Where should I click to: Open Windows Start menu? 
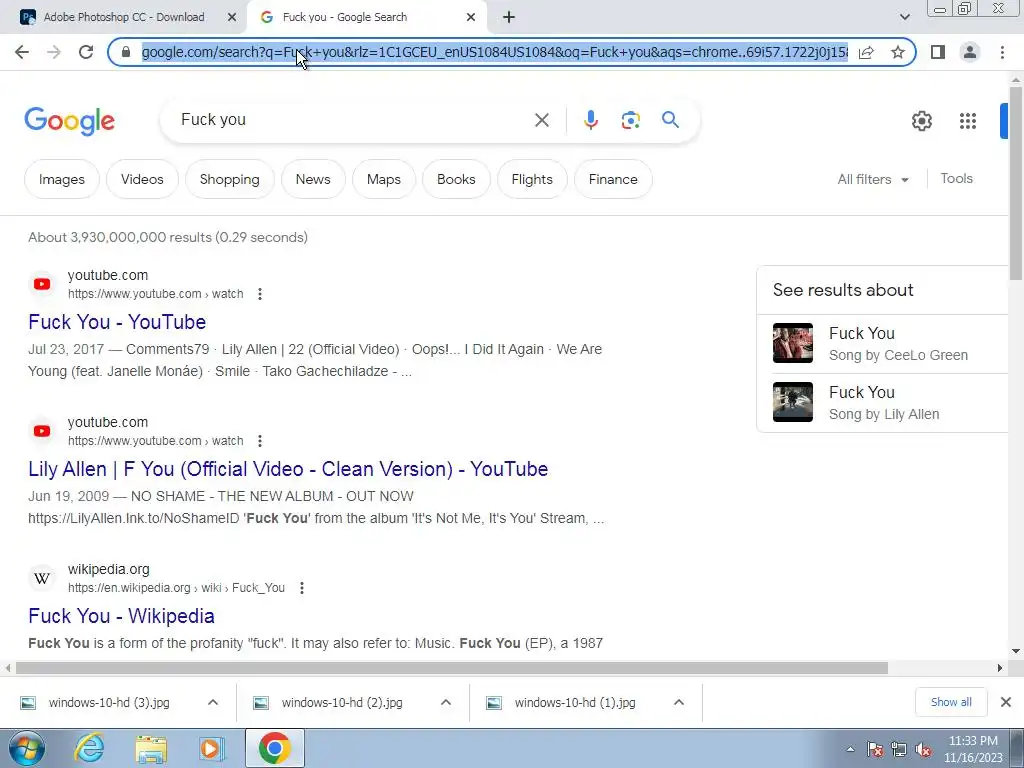pos(27,748)
